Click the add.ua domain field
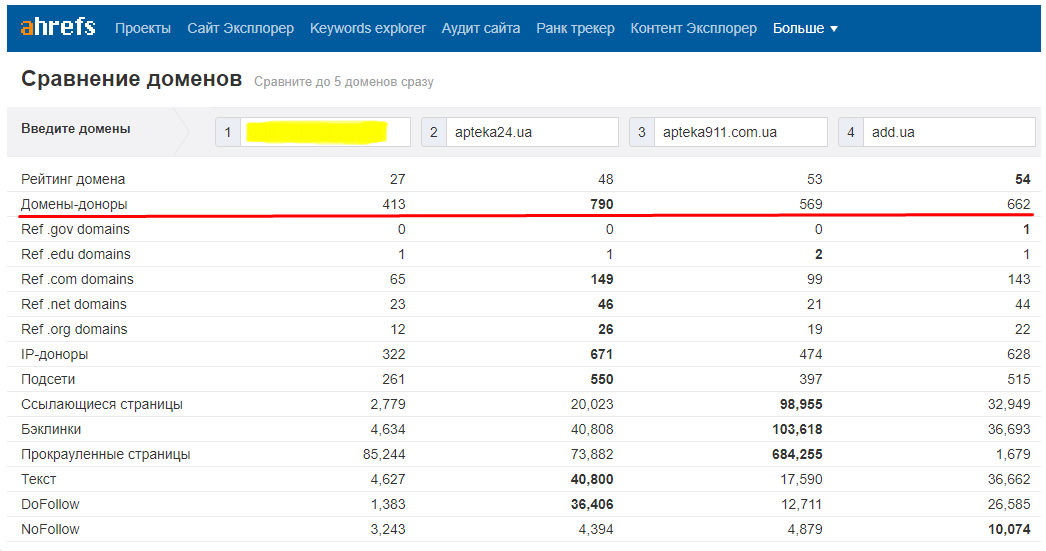This screenshot has width=1046, height=551. pyautogui.click(x=949, y=132)
